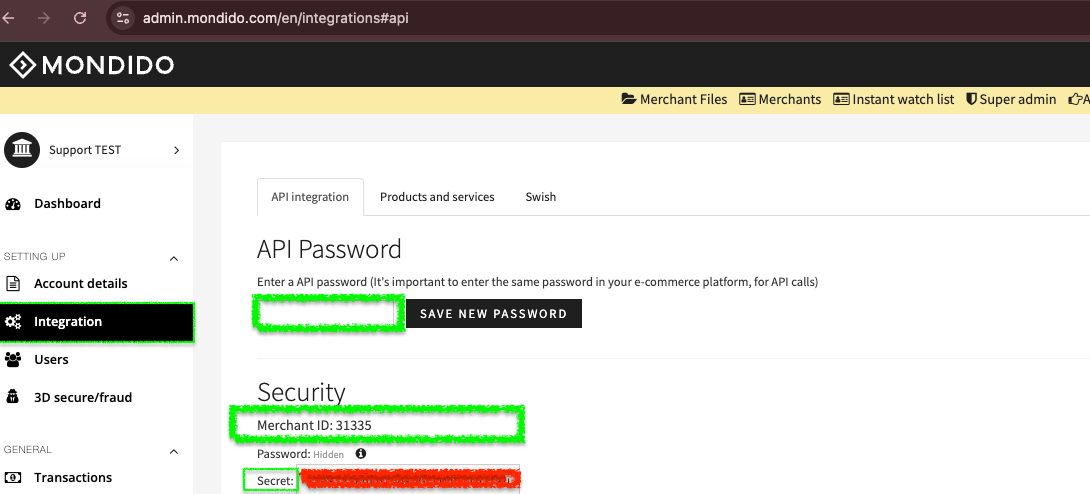Image resolution: width=1090 pixels, height=494 pixels.
Task: Reload the page with the refresh icon
Action: [x=80, y=18]
